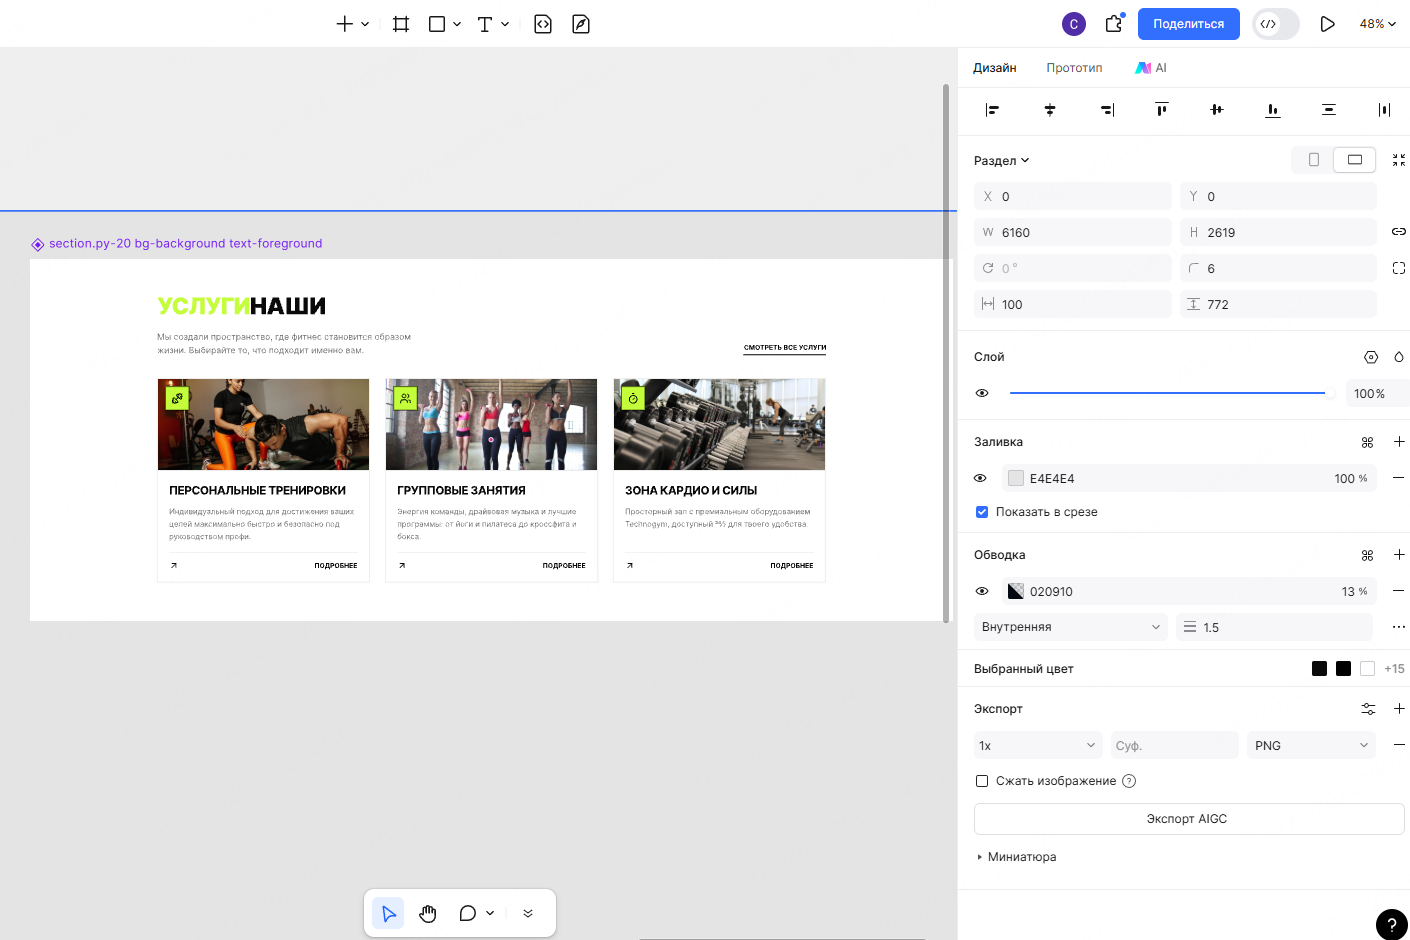Image resolution: width=1410 pixels, height=940 pixels.
Task: Hide the stroke with its visibility eye icon
Action: (981, 591)
